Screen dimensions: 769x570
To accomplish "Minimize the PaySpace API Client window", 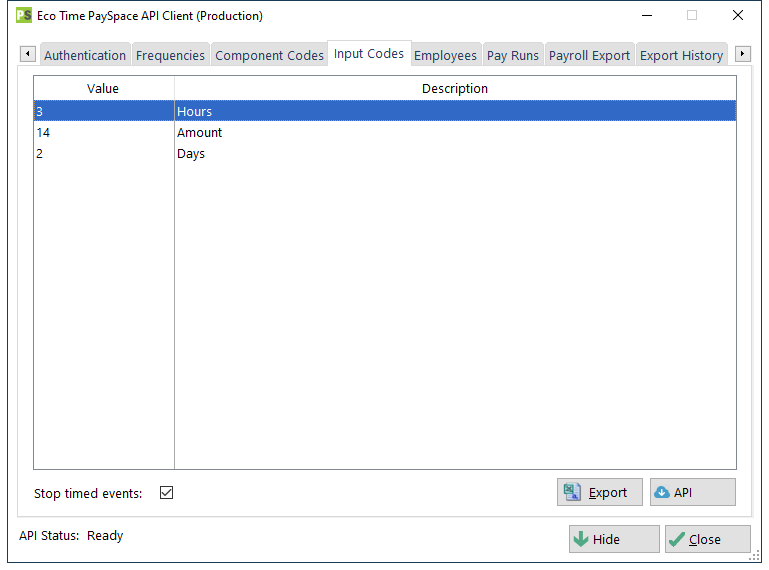I will pyautogui.click(x=647, y=16).
